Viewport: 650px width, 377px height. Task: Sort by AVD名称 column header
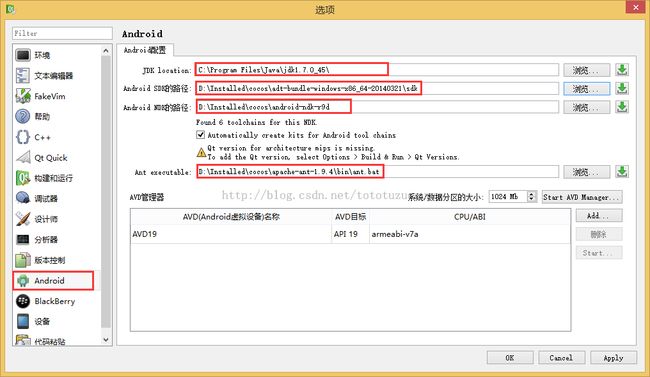pos(231,217)
